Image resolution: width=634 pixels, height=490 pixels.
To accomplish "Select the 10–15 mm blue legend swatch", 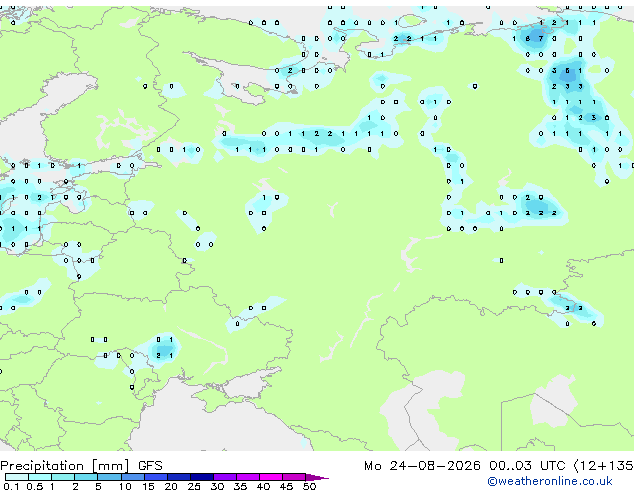I will coord(132,477).
